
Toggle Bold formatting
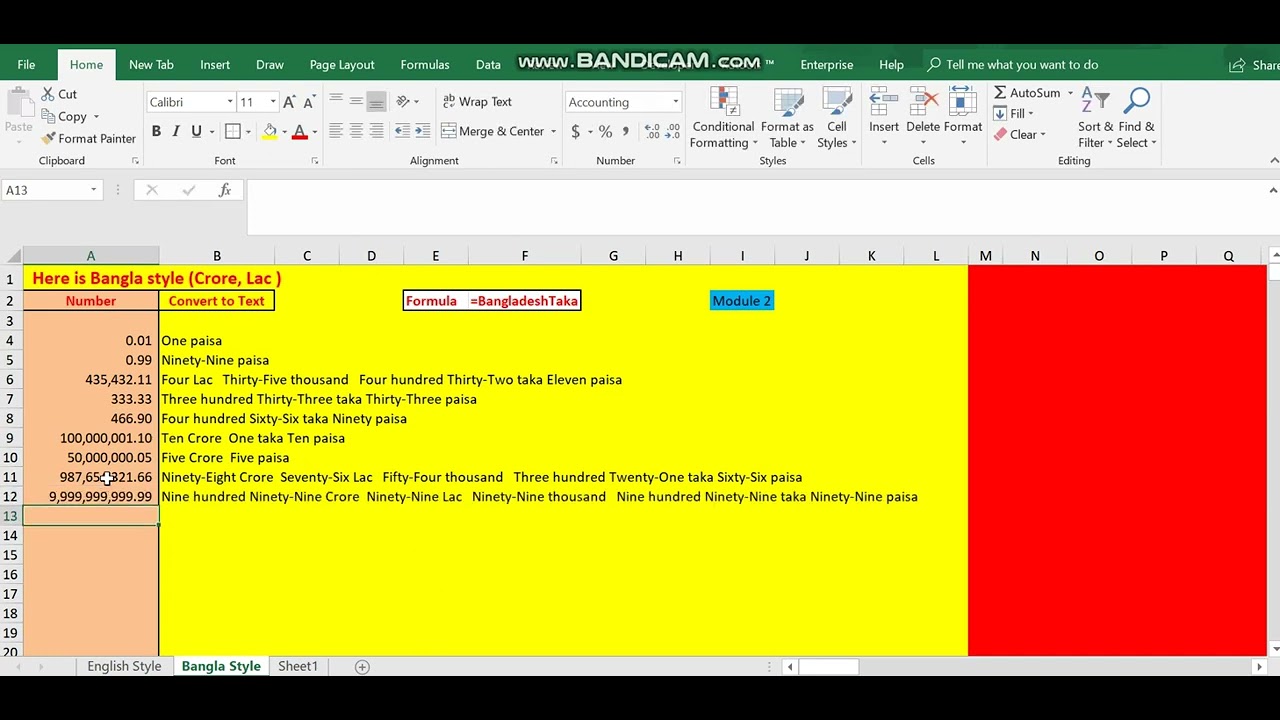click(156, 132)
